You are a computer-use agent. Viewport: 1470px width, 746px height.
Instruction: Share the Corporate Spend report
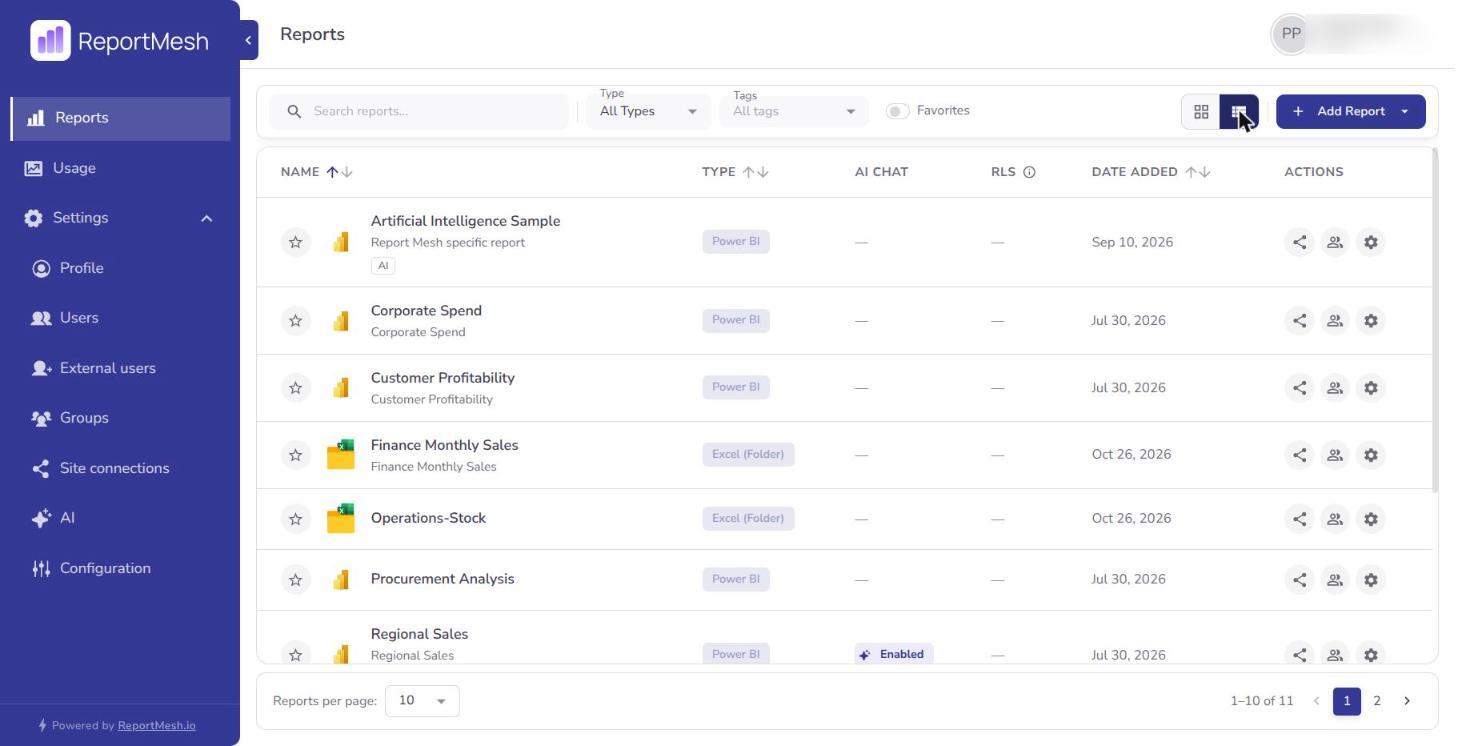coord(1299,321)
